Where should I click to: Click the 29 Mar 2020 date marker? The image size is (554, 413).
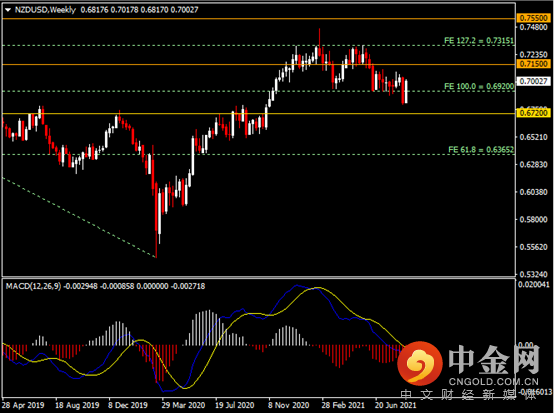tap(183, 405)
